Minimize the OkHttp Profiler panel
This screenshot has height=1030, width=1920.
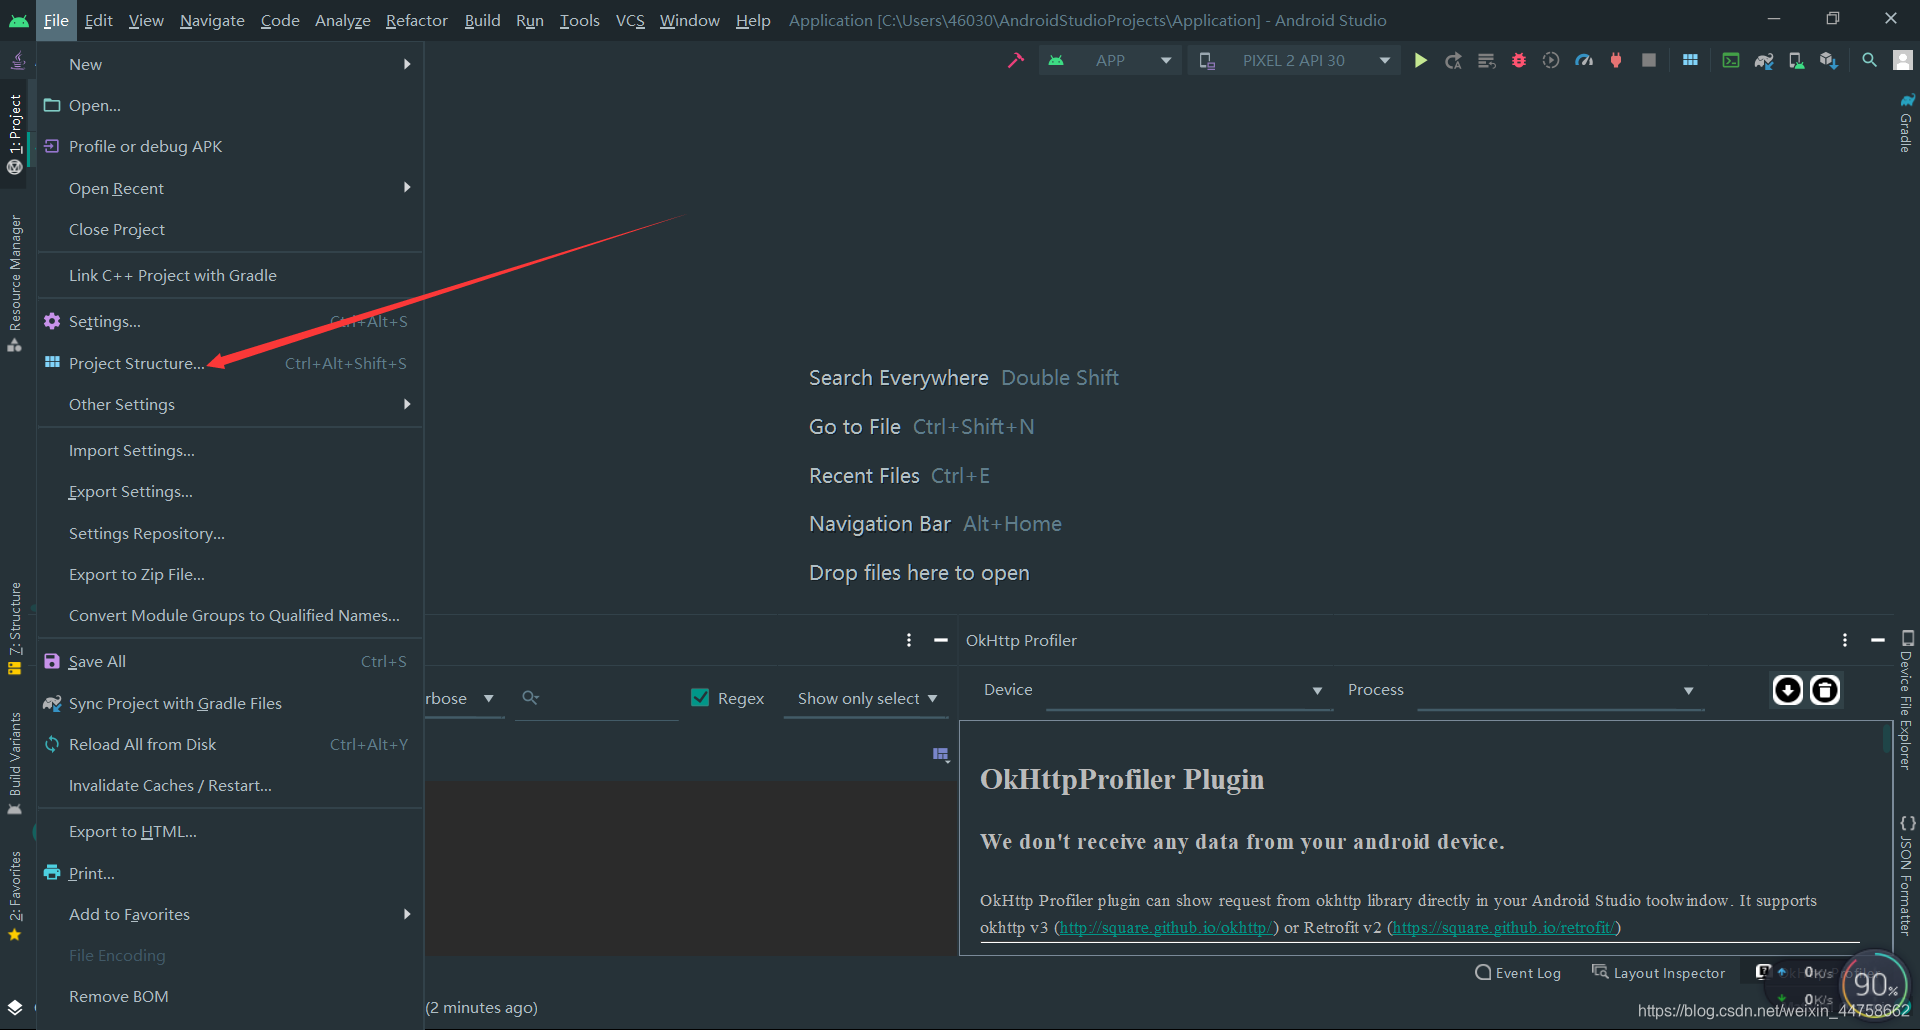(1878, 640)
